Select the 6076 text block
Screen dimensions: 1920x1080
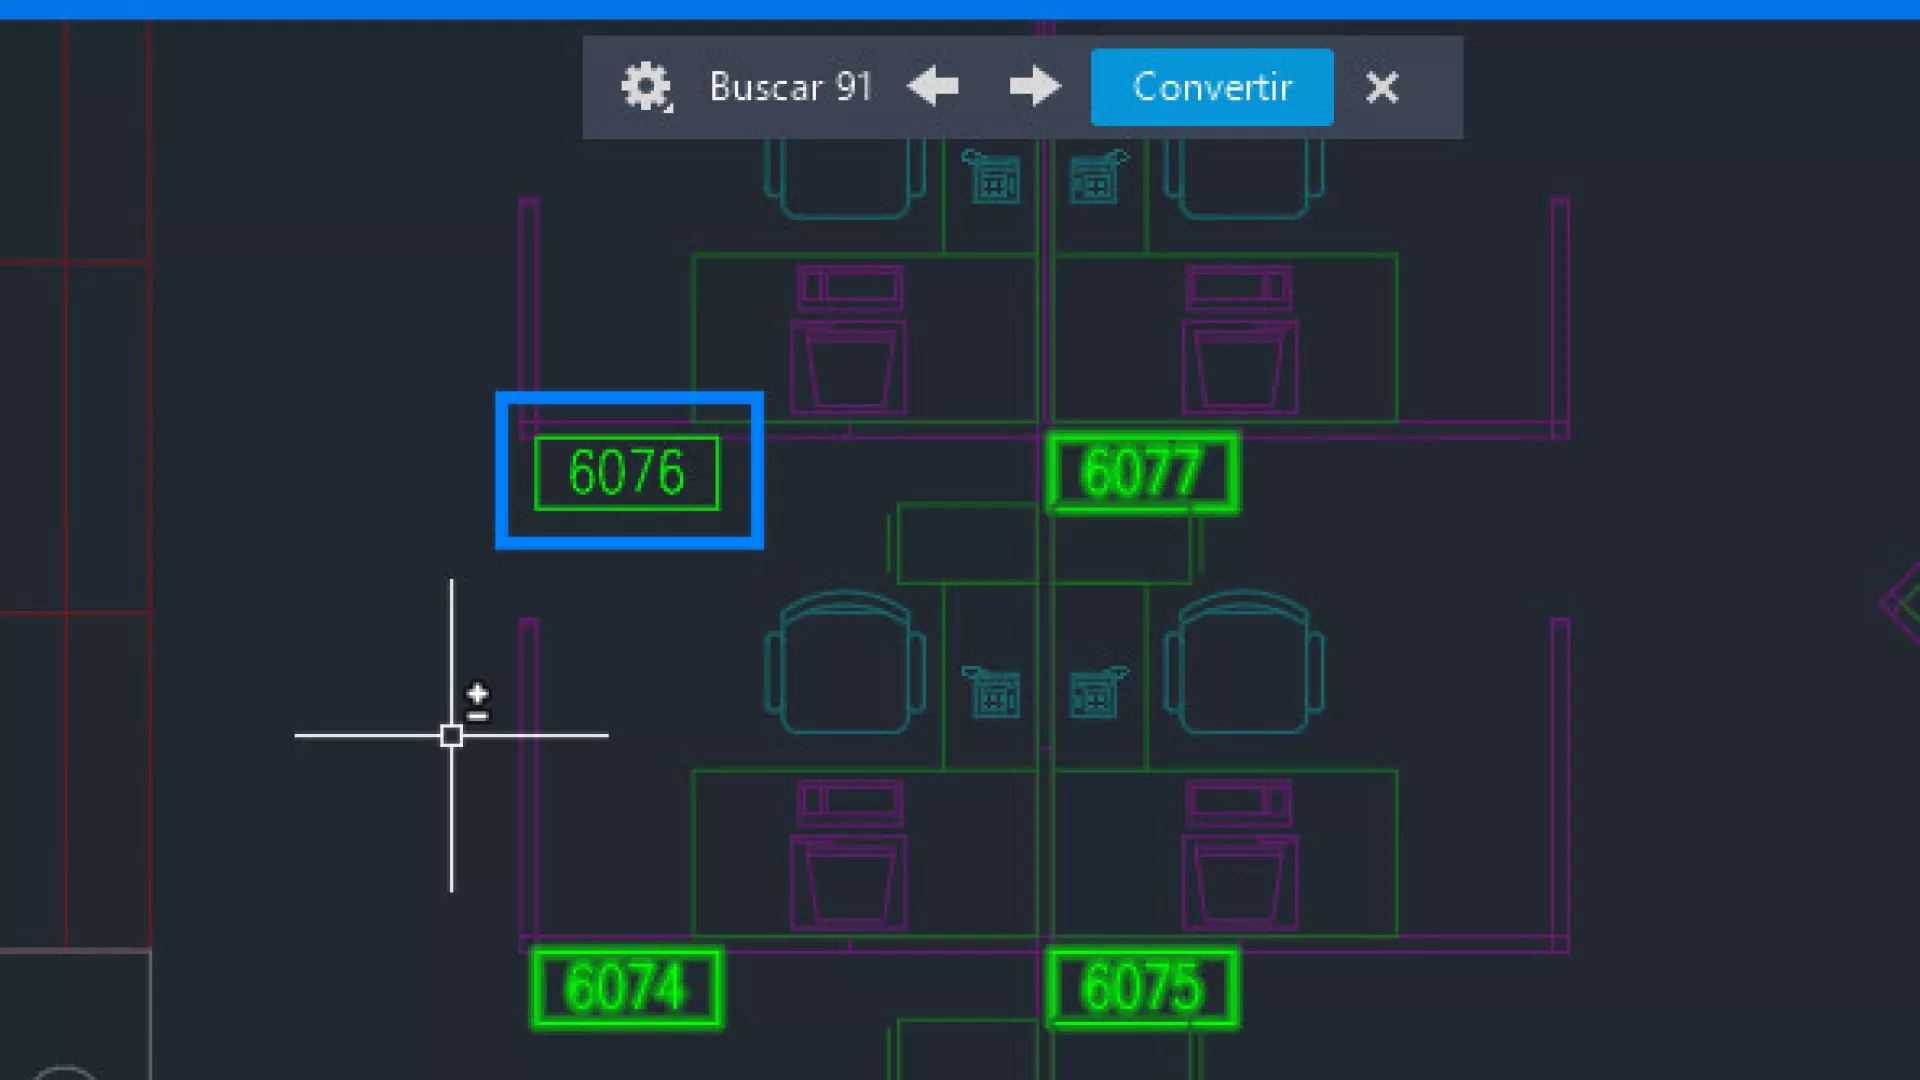click(x=627, y=473)
